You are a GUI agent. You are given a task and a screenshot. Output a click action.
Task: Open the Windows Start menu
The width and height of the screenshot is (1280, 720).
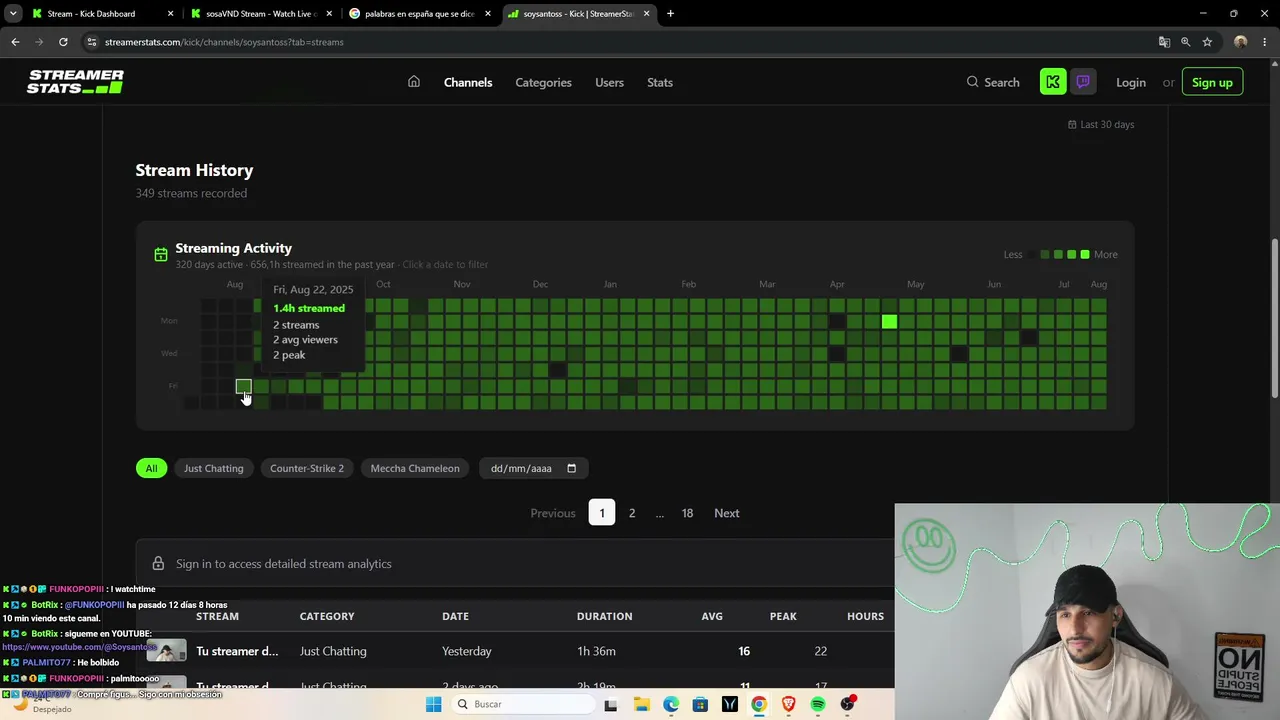click(433, 704)
